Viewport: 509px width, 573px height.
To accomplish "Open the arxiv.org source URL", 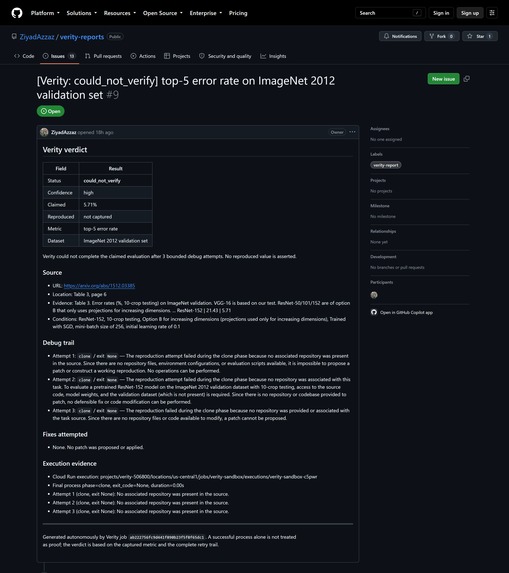I will (99, 286).
